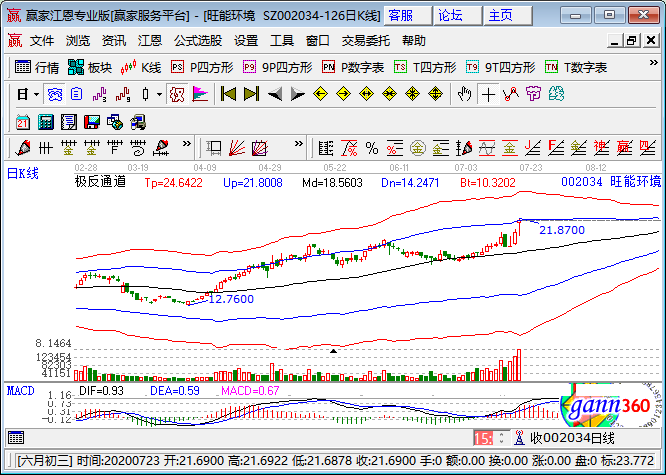Click the dark red step-line 9 icon
The image size is (666, 475).
(123, 94)
